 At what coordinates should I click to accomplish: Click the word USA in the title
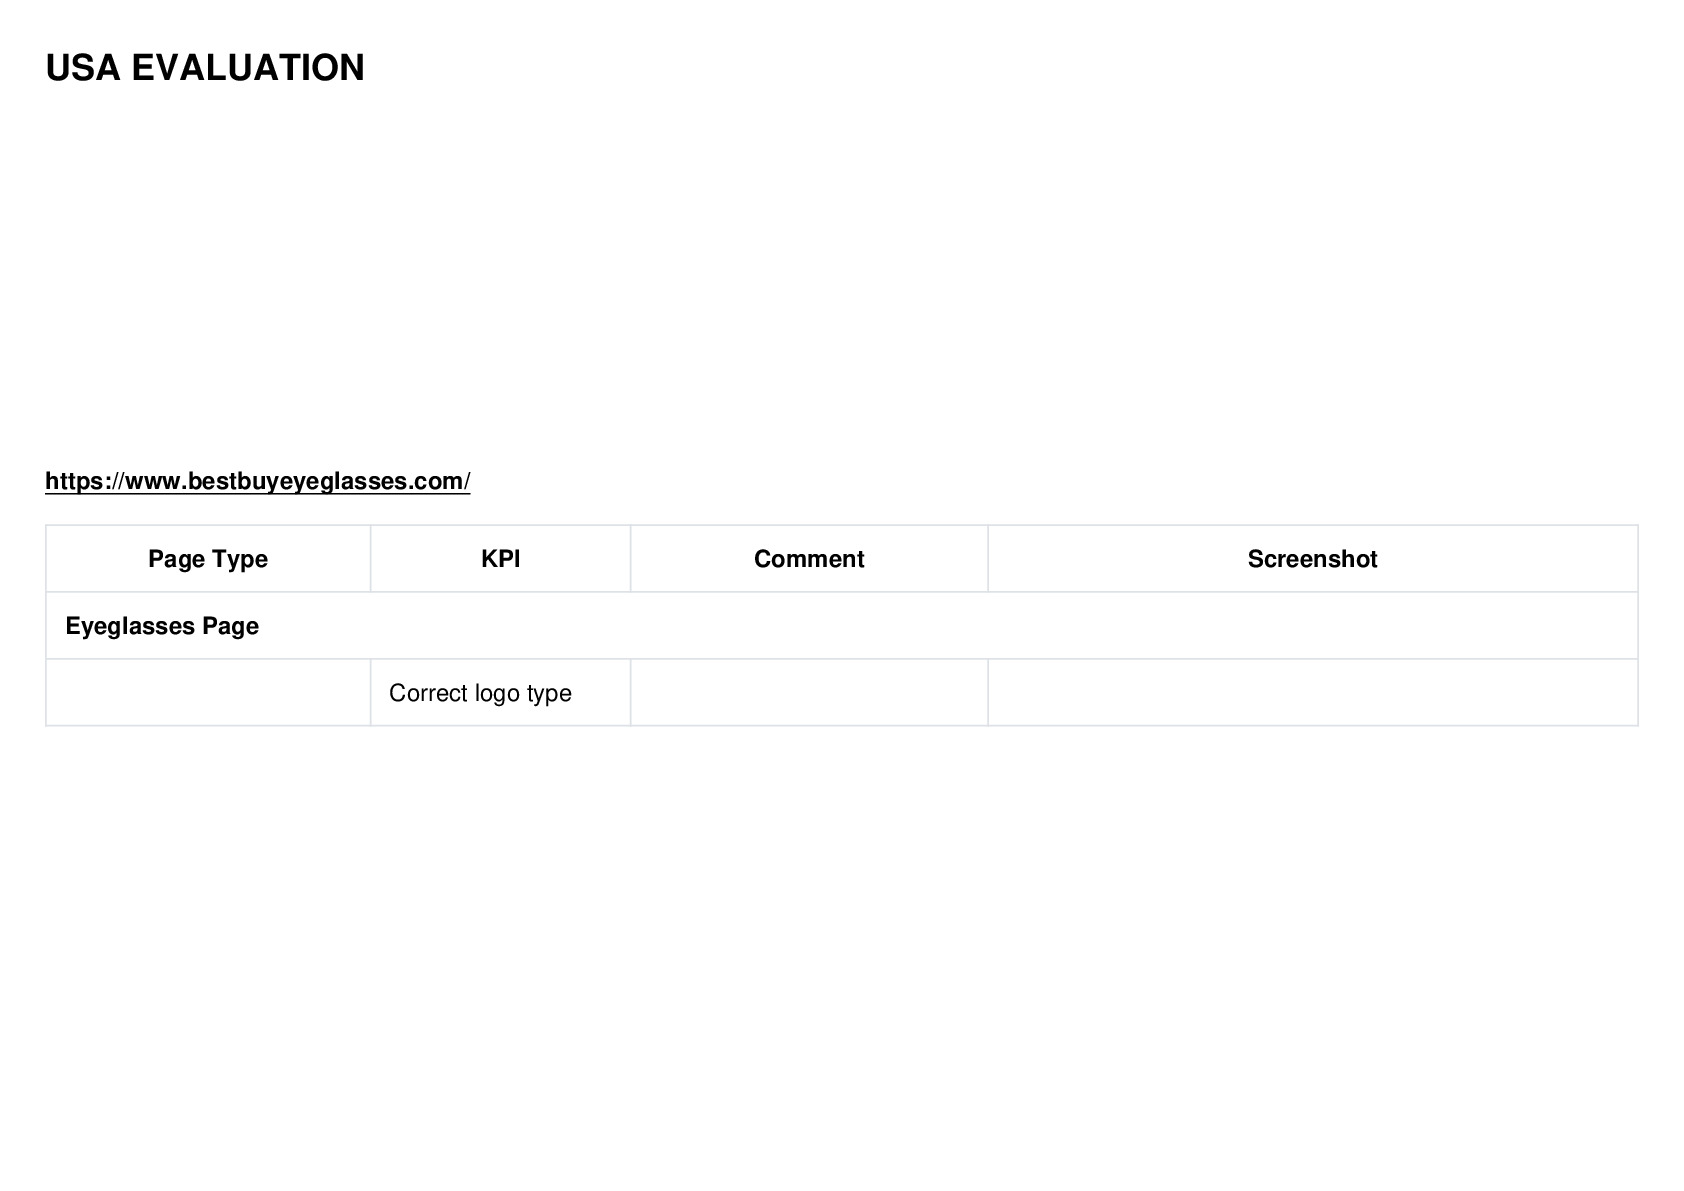pyautogui.click(x=83, y=68)
